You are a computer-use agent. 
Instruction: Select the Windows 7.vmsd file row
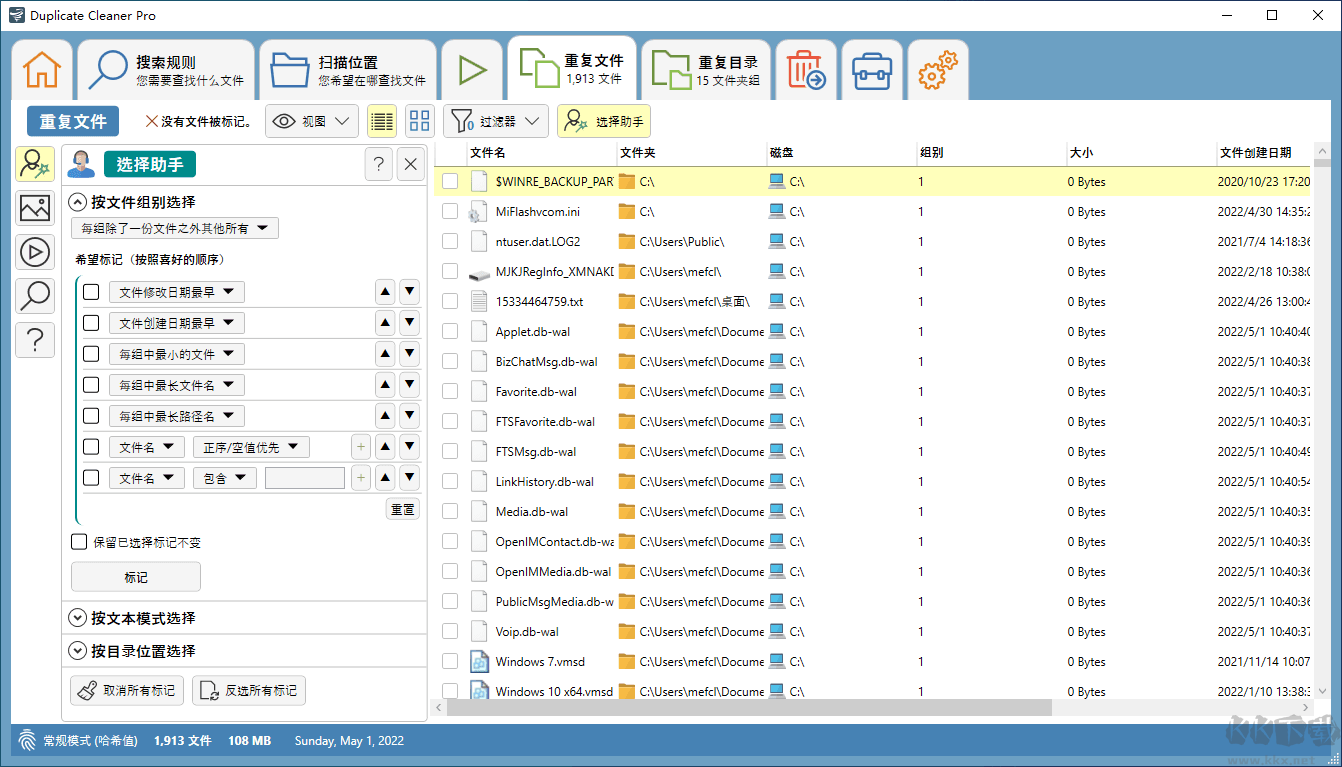tap(873, 662)
